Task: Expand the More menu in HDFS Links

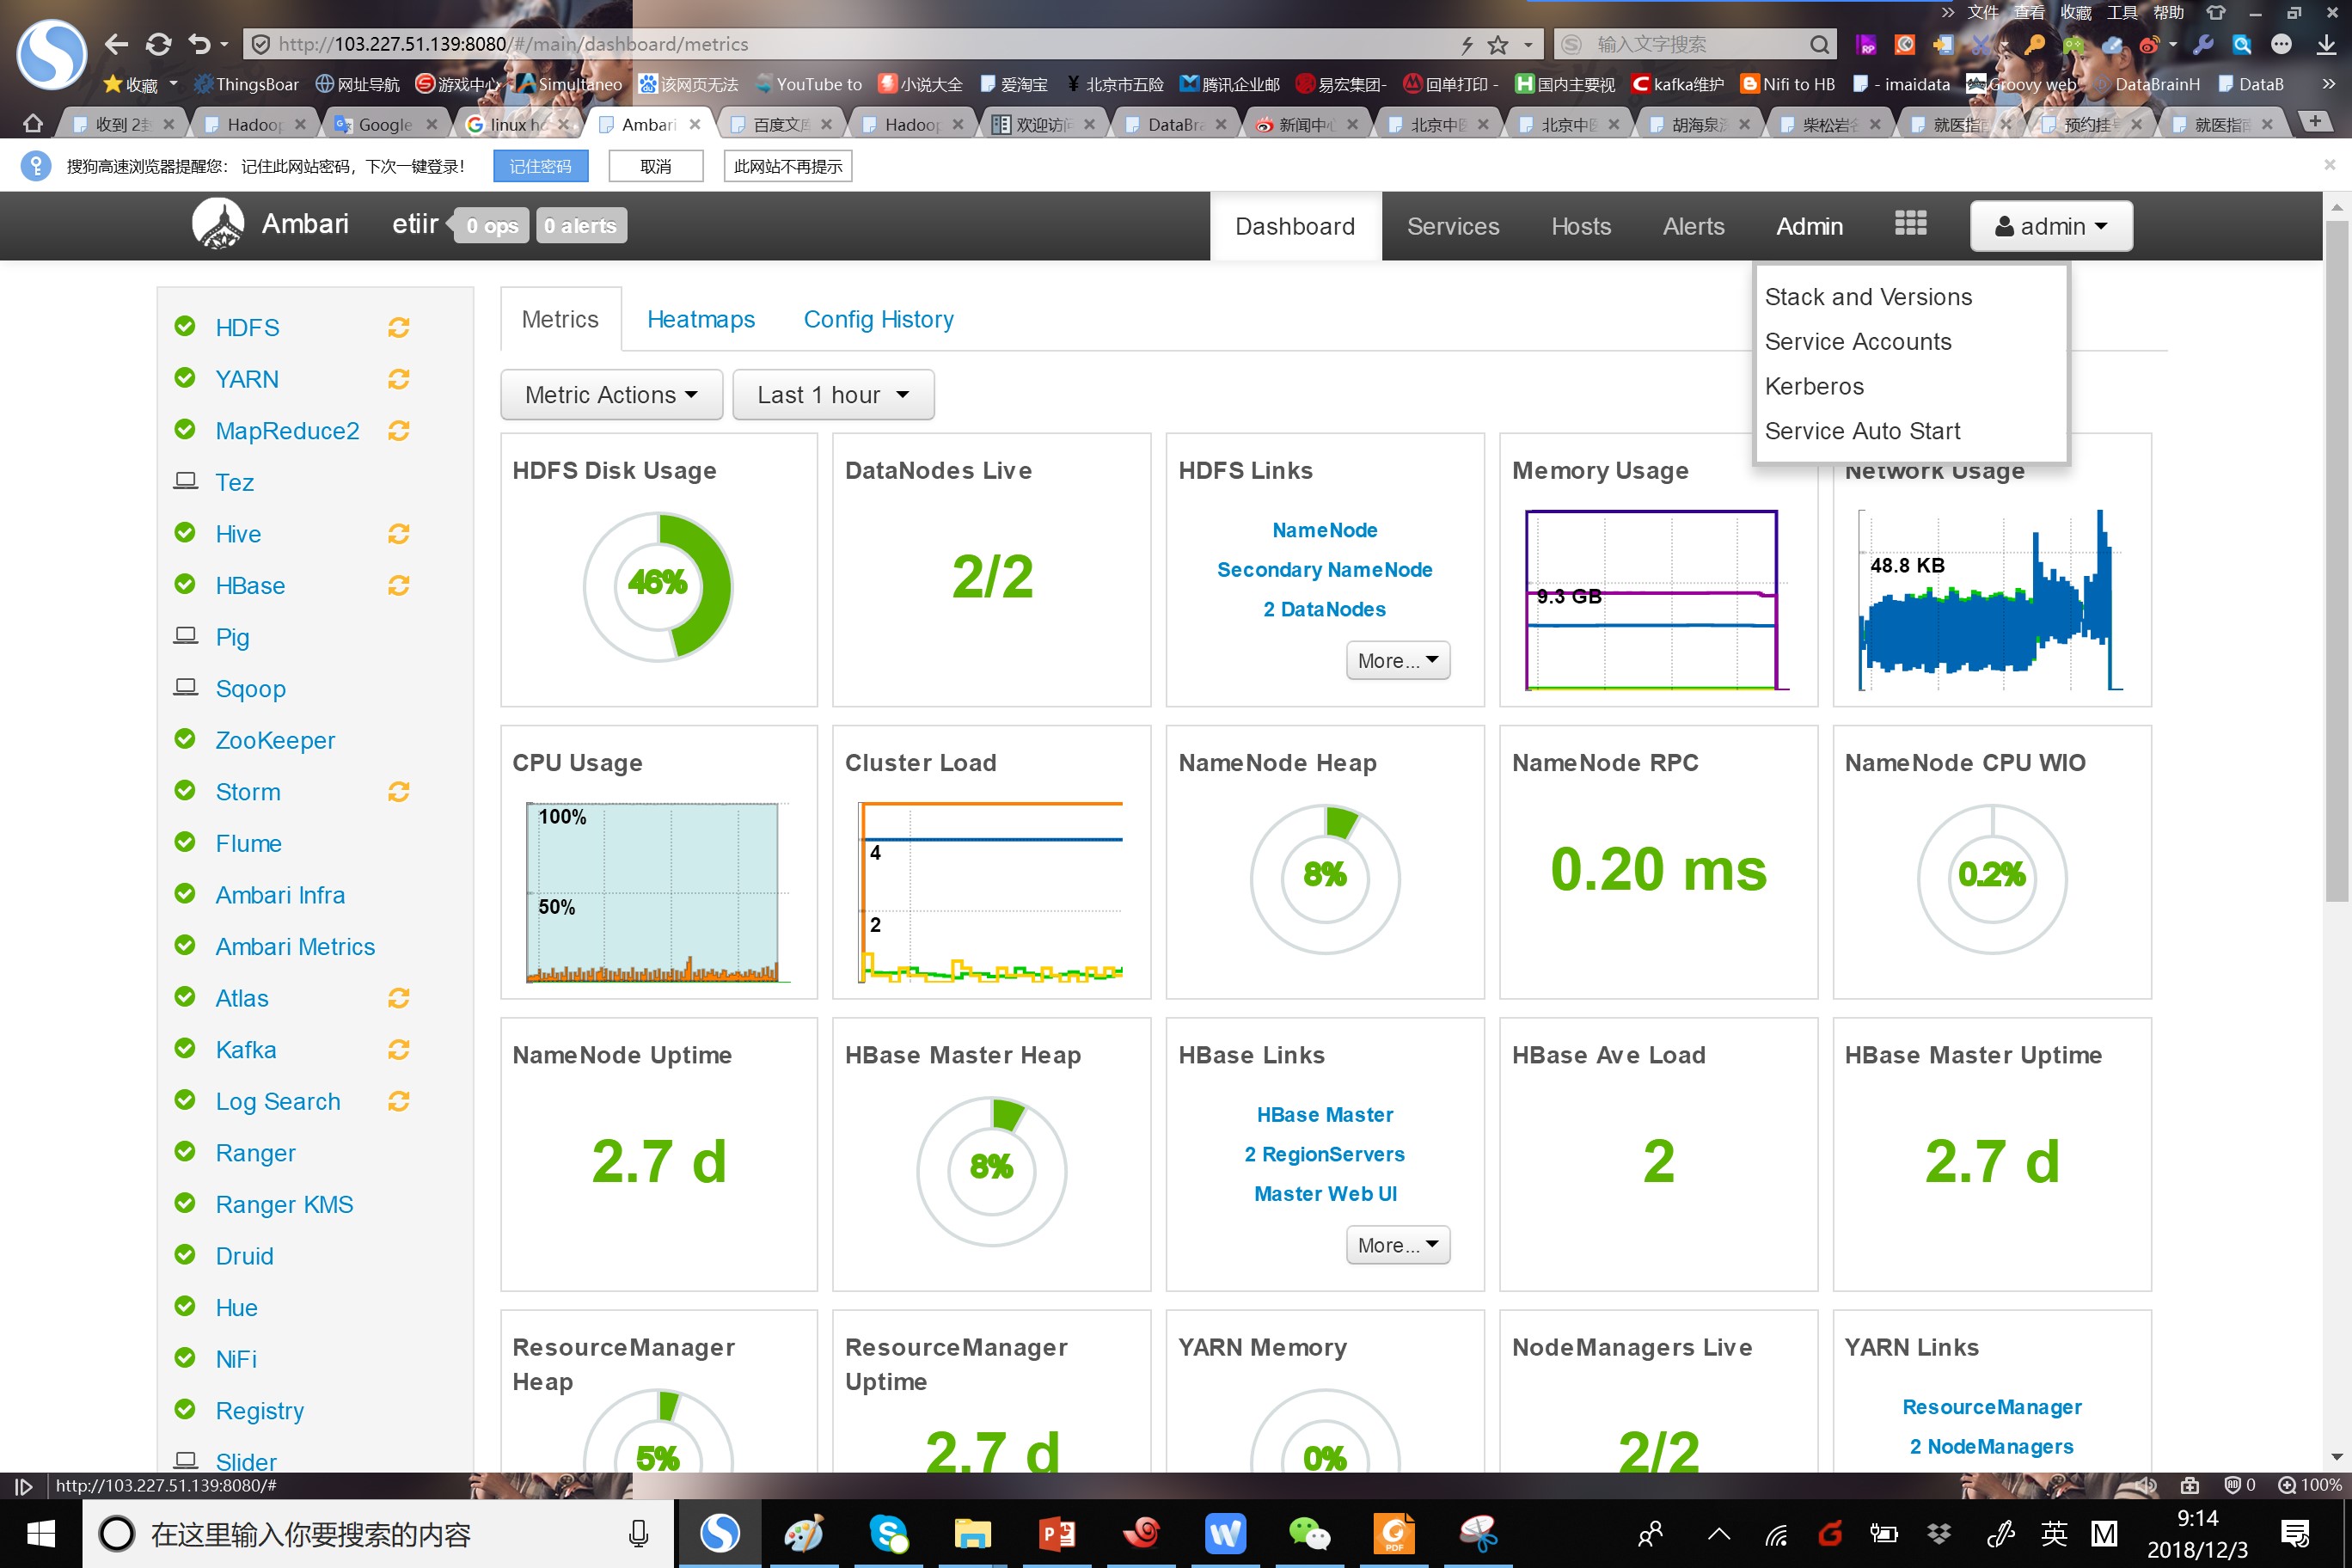Action: coord(1397,660)
